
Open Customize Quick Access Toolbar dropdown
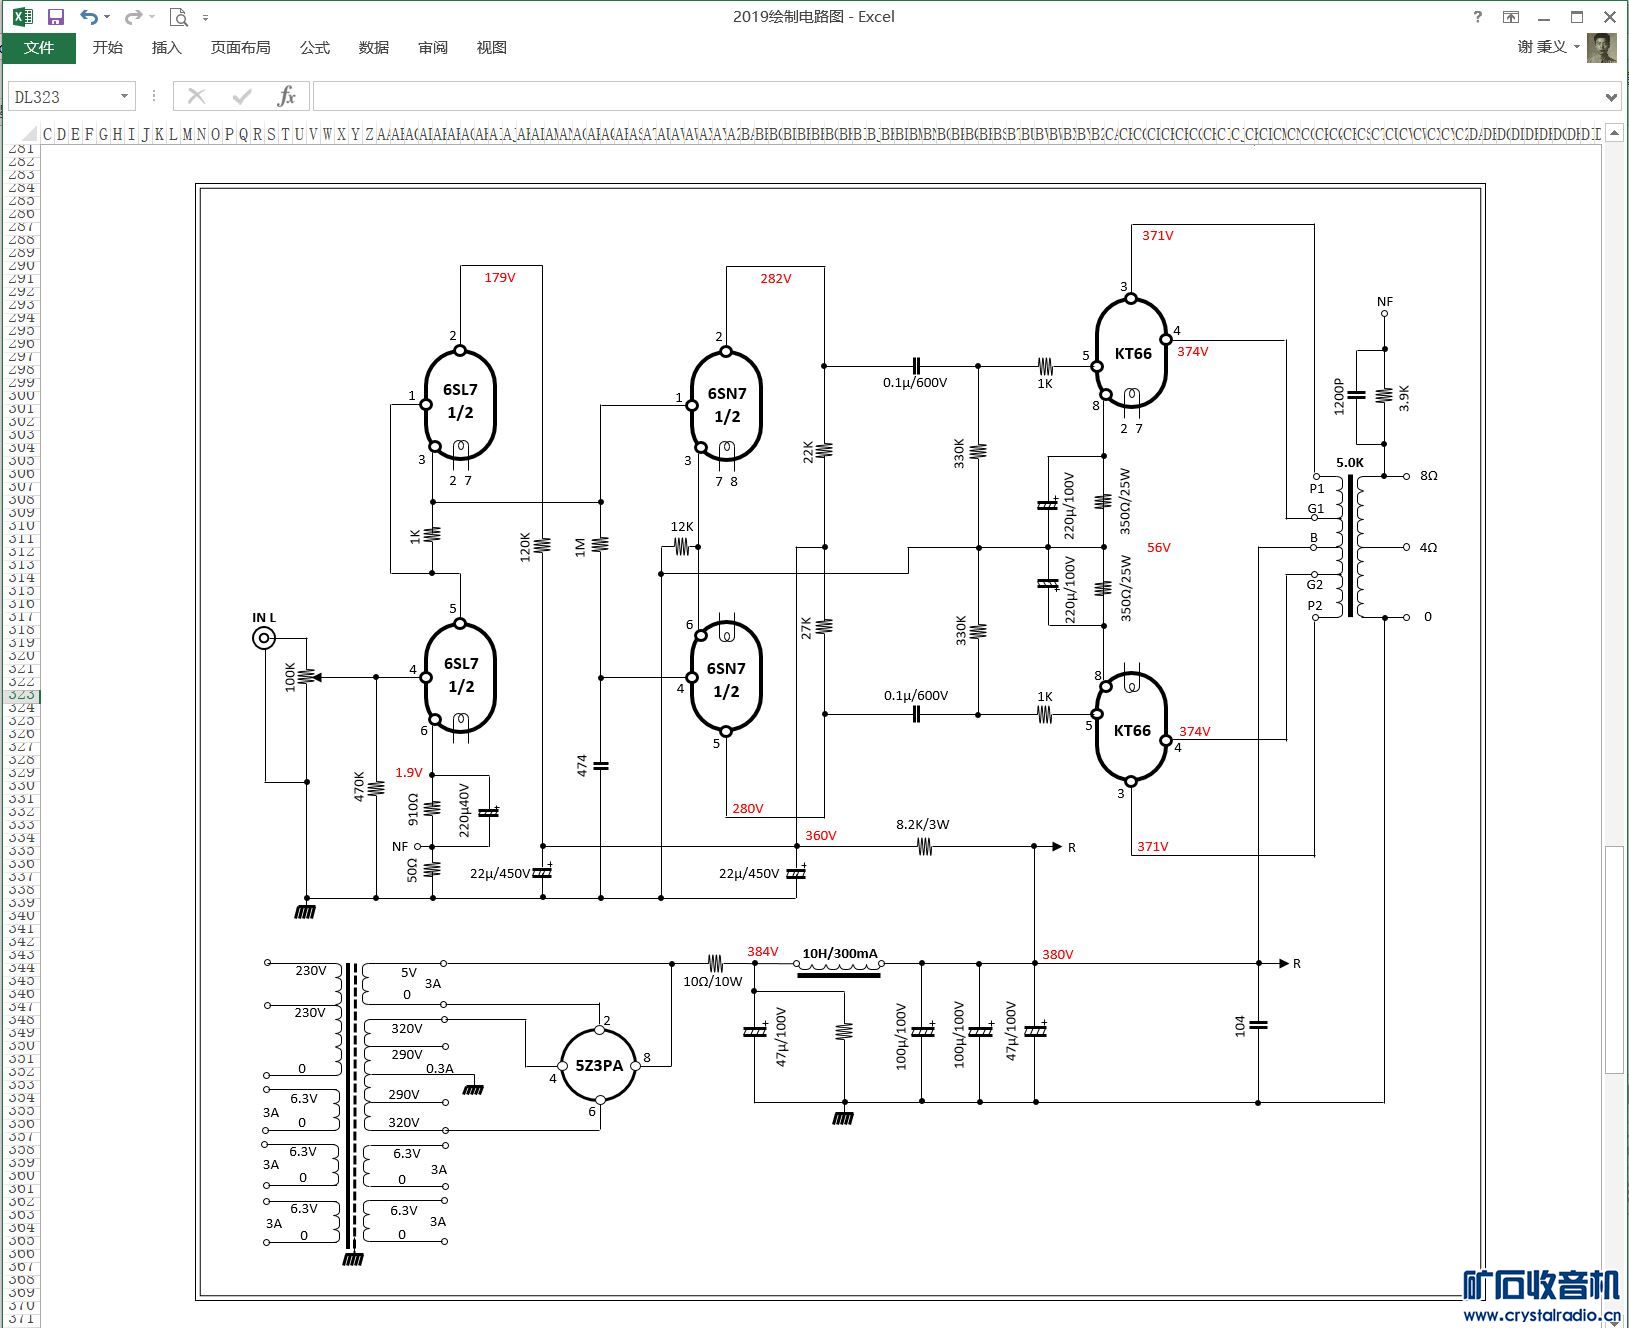tap(205, 18)
